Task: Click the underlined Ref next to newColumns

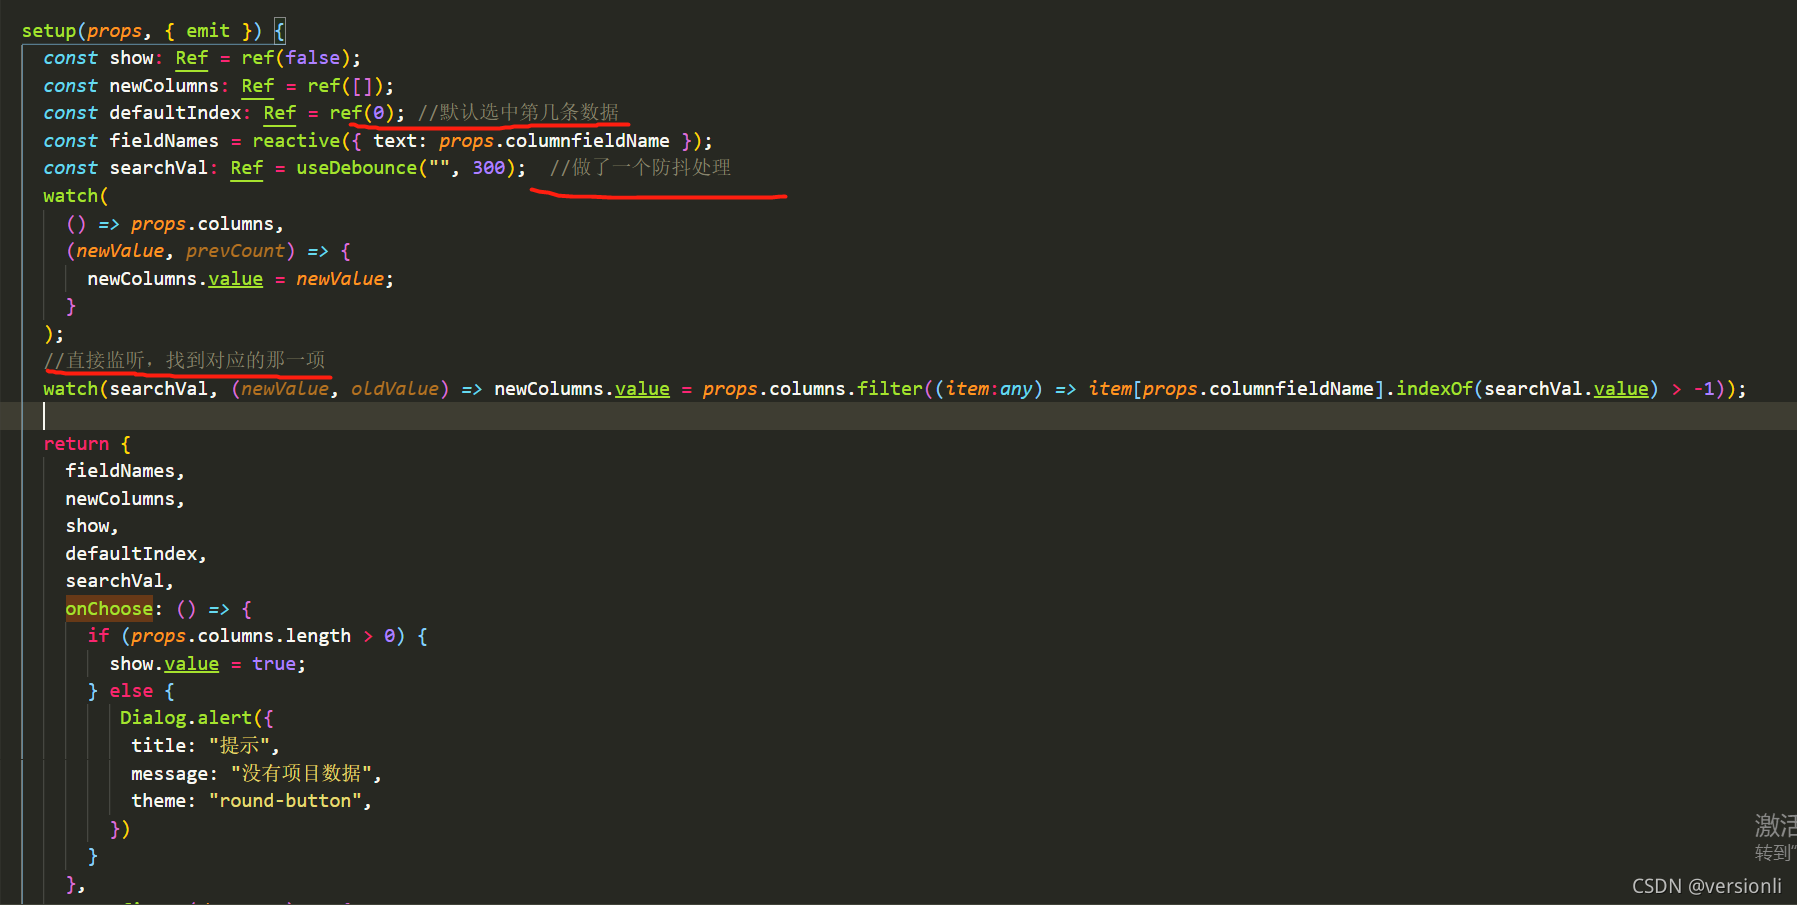Action: pos(257,85)
